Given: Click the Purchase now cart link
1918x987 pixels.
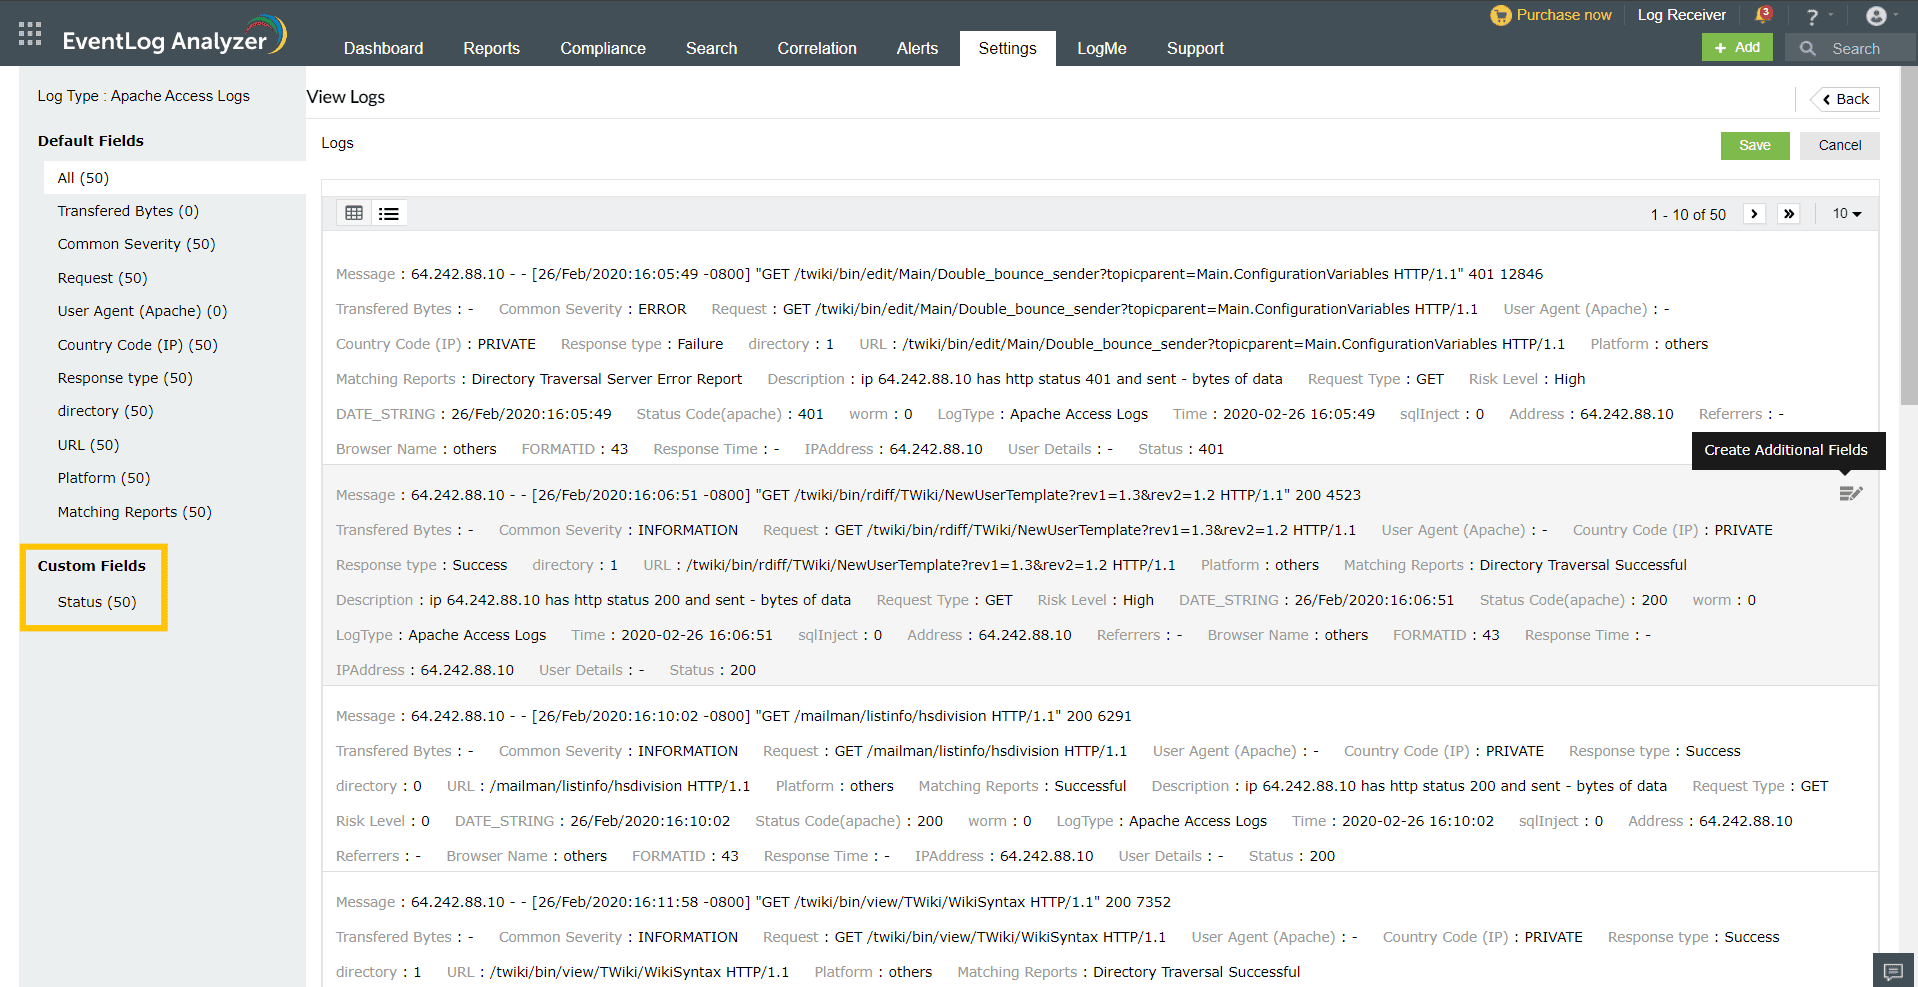Looking at the screenshot, I should 1551,15.
